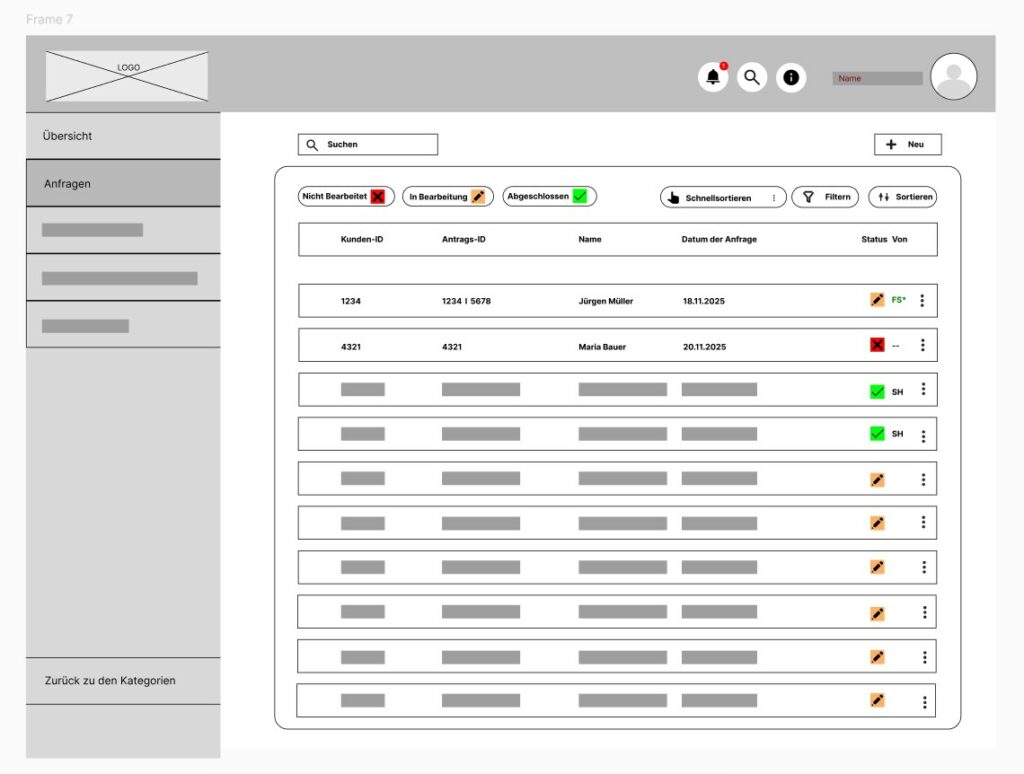The width and height of the screenshot is (1024, 774).
Task: Click the logo placeholder image
Action: [x=127, y=77]
